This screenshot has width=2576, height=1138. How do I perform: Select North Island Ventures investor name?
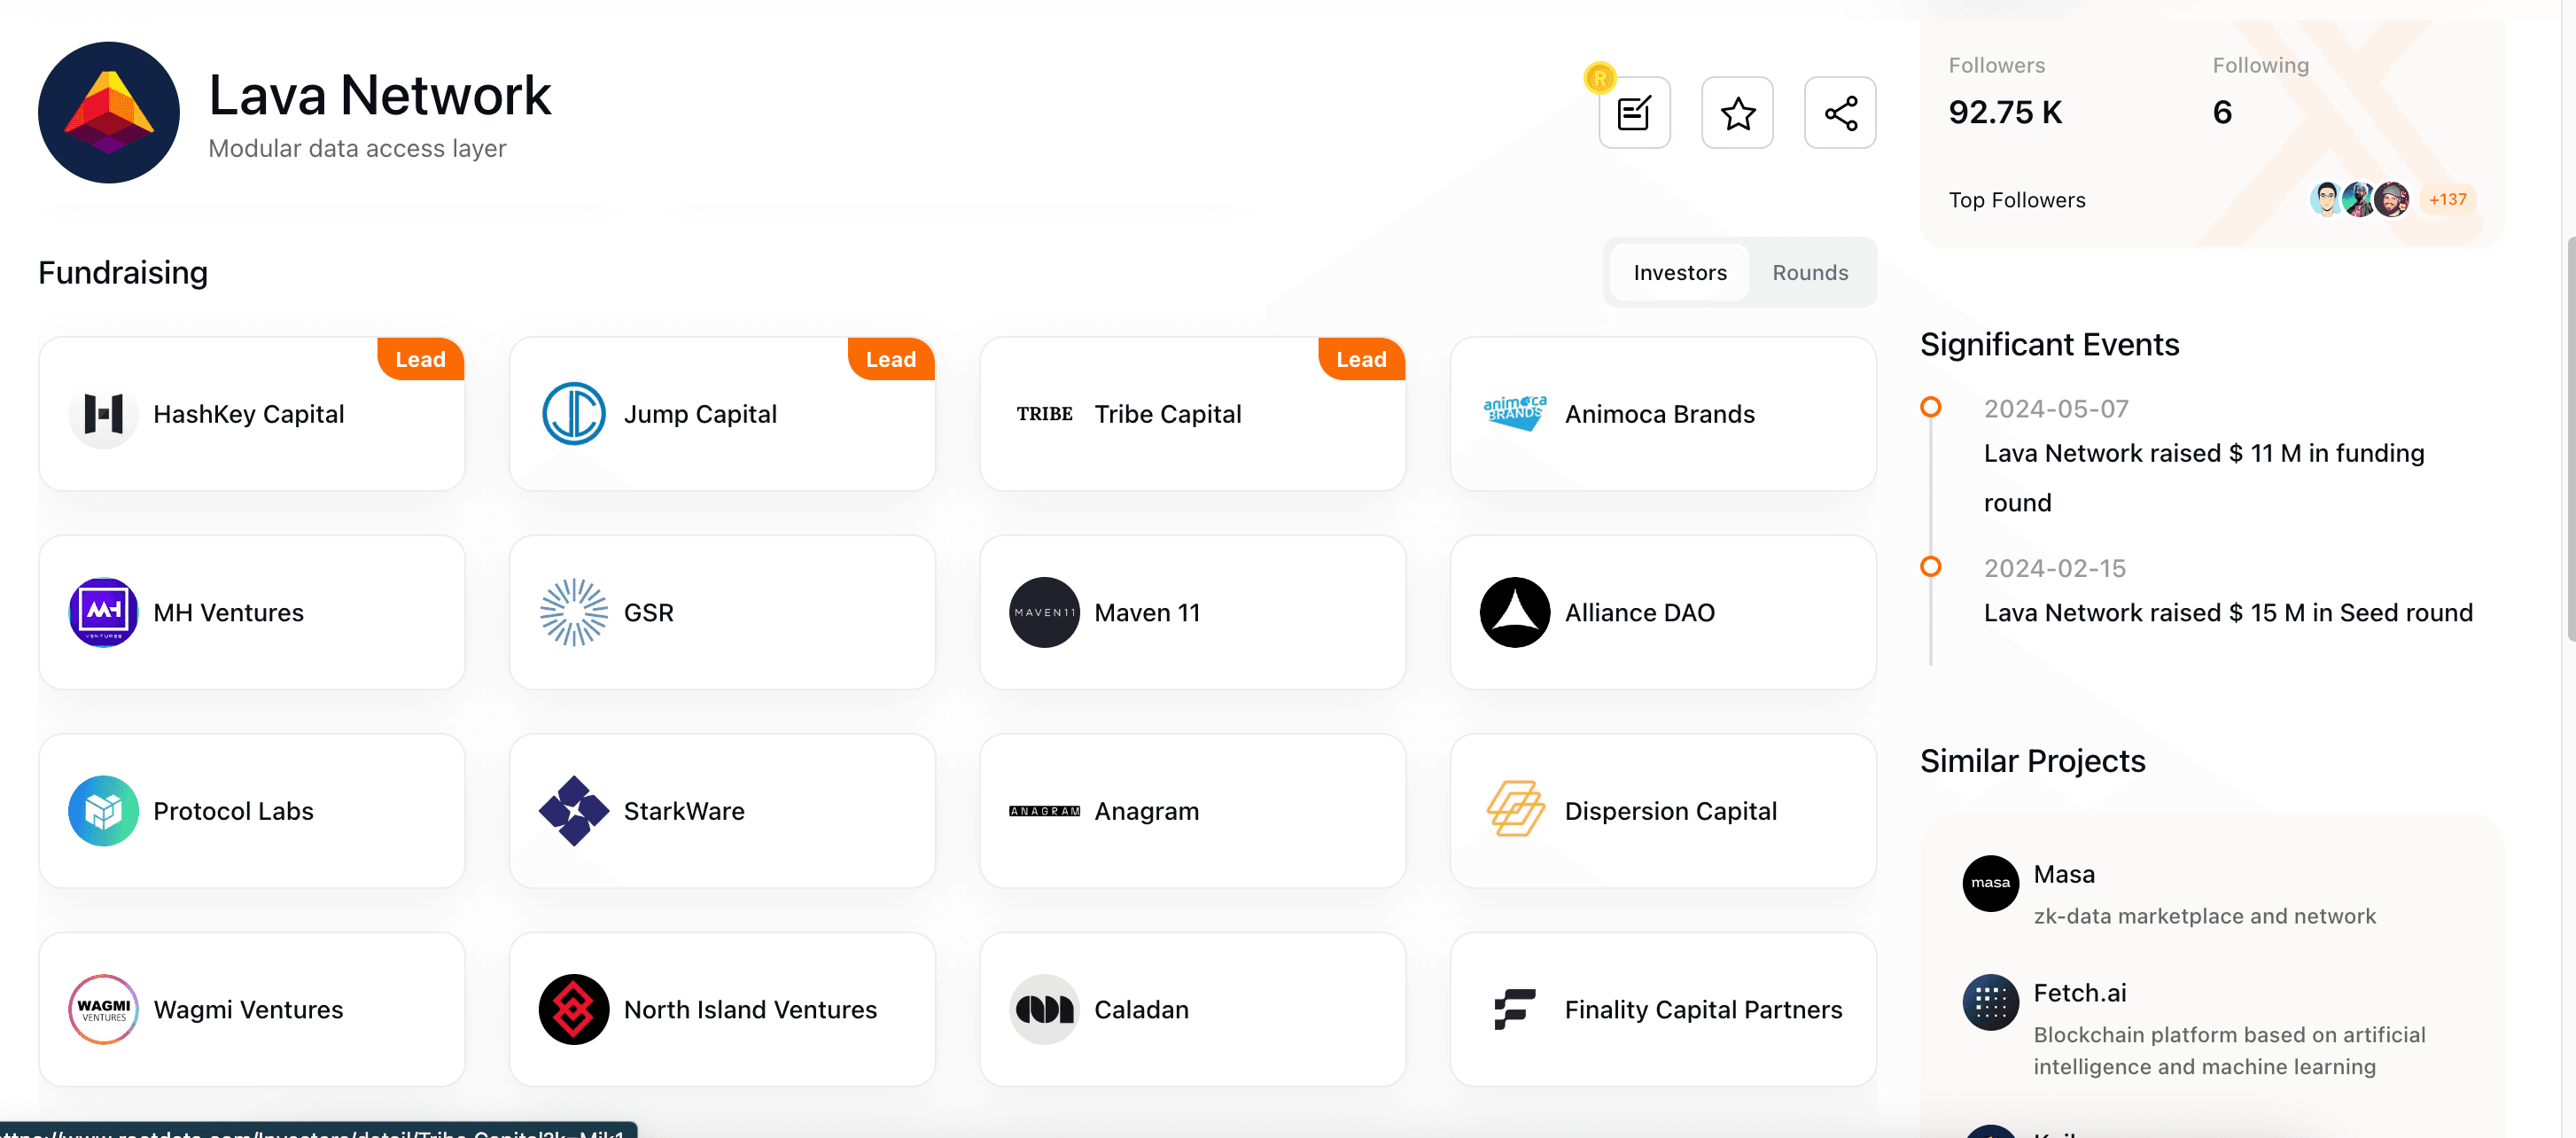[750, 1009]
